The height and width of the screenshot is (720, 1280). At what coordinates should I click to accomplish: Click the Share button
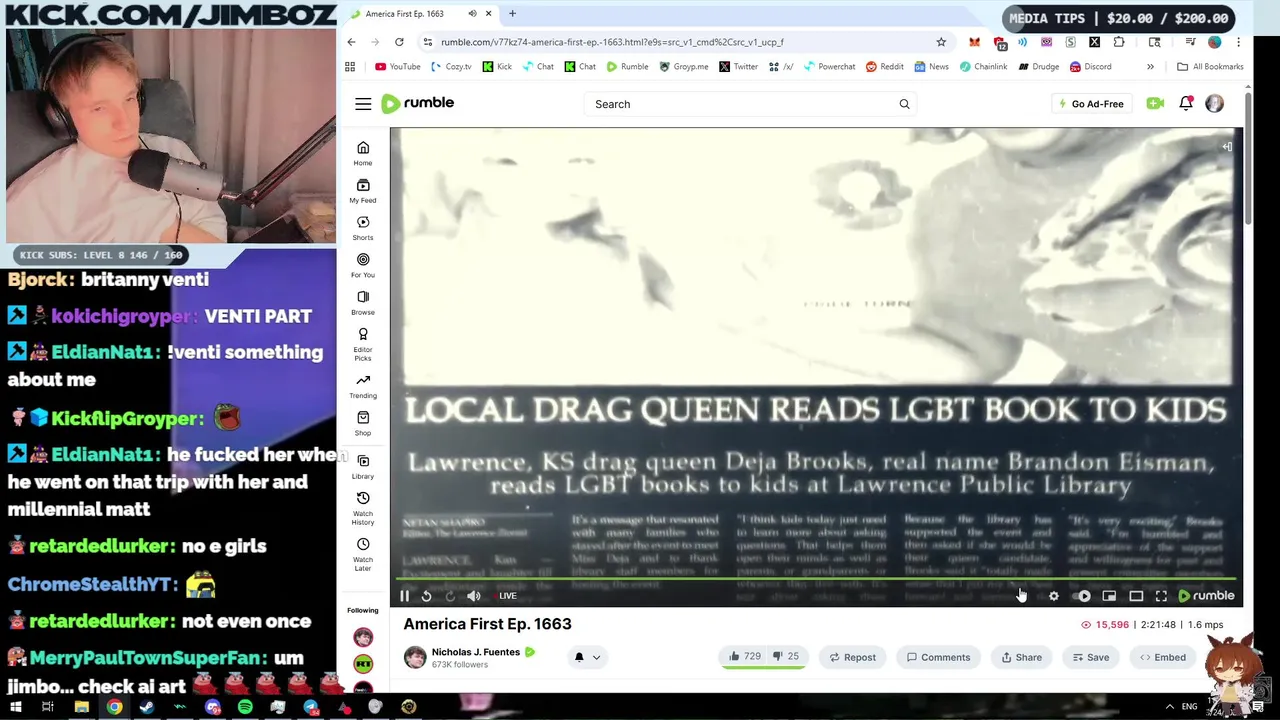(x=1022, y=657)
